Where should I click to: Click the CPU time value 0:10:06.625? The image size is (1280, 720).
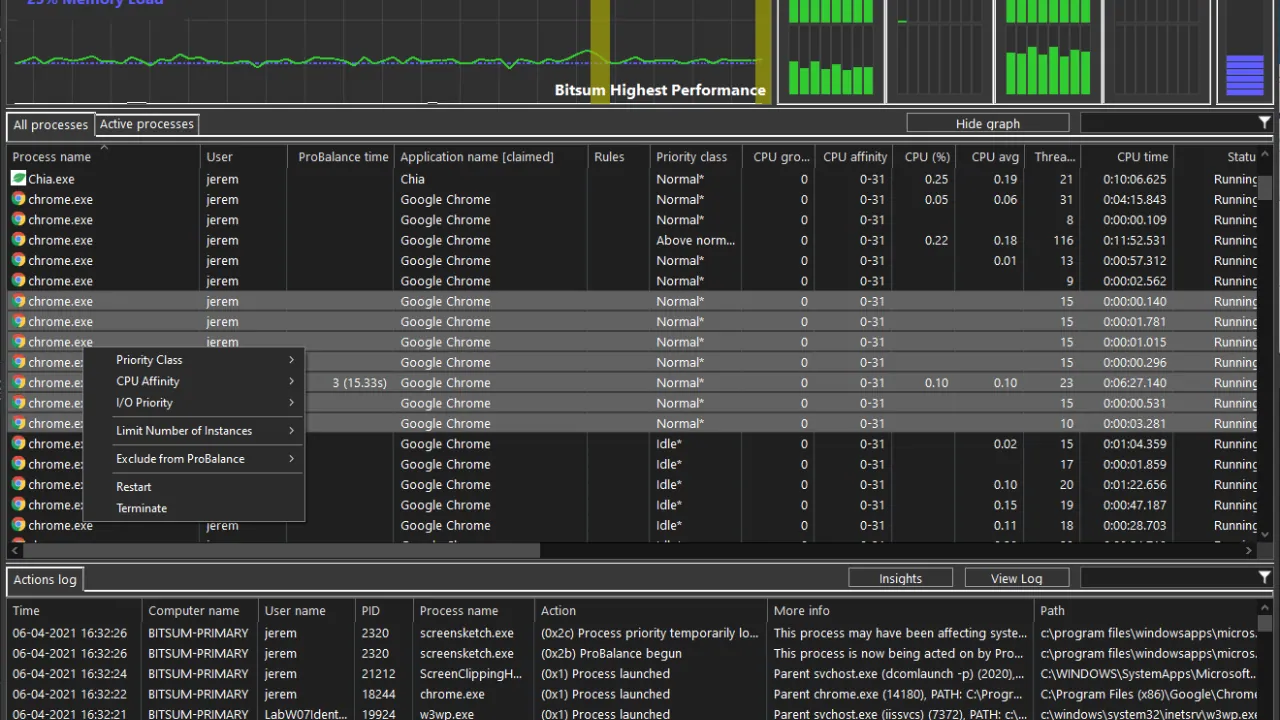point(1134,179)
